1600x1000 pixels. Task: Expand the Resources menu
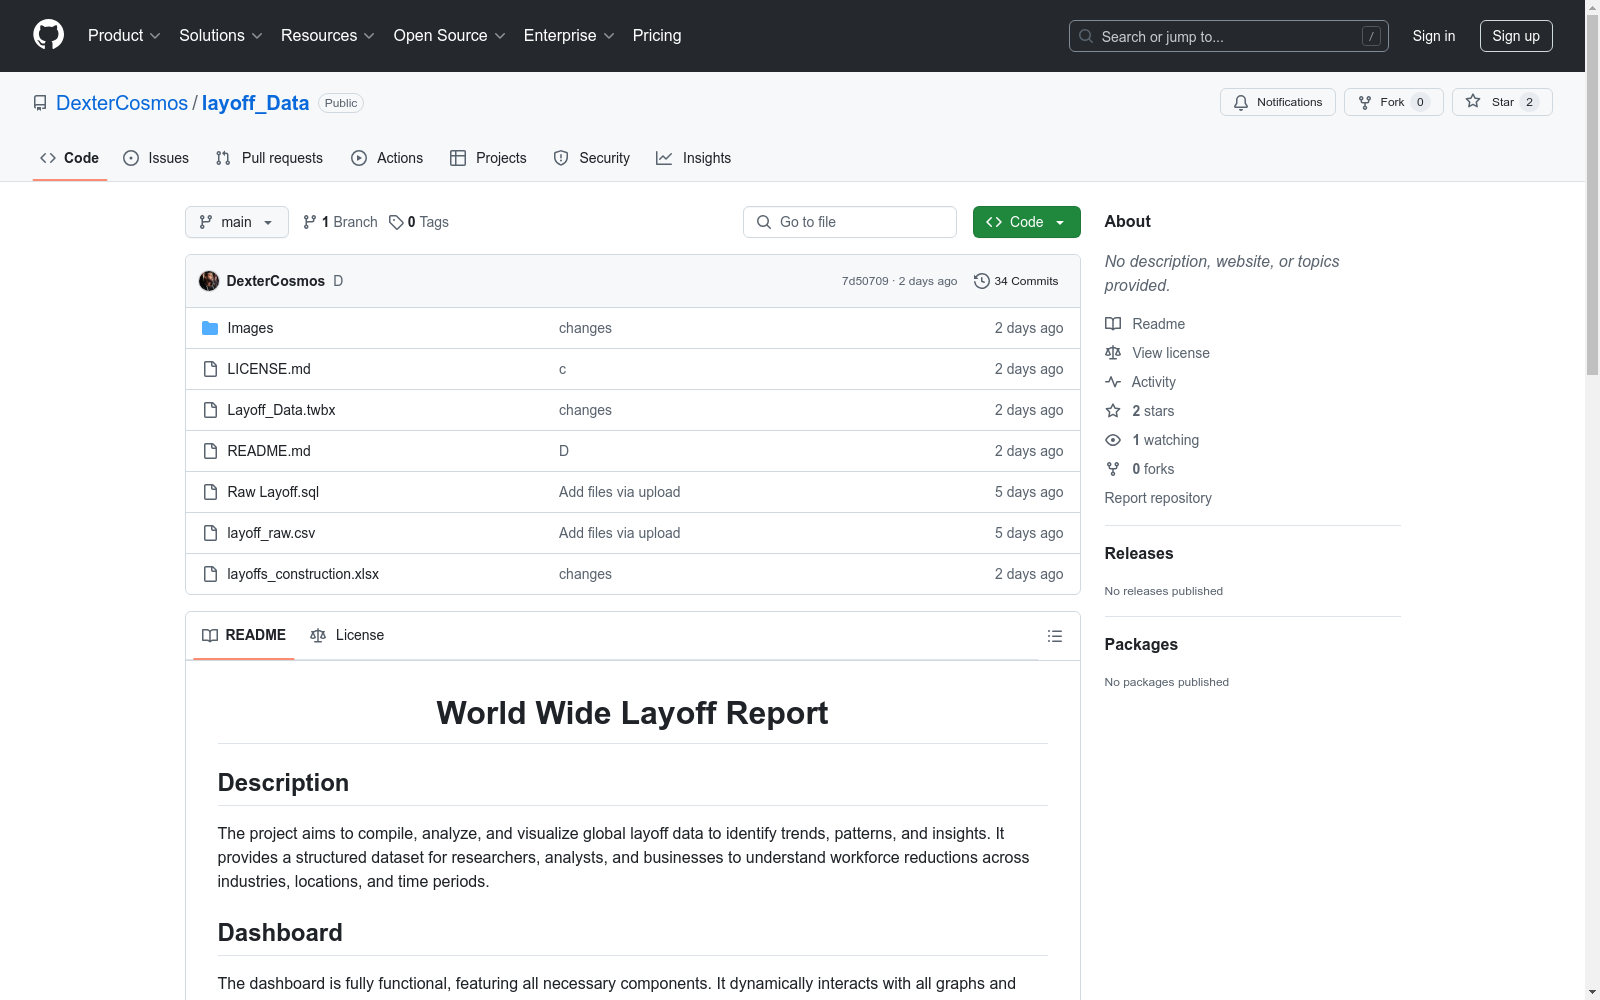(x=328, y=36)
